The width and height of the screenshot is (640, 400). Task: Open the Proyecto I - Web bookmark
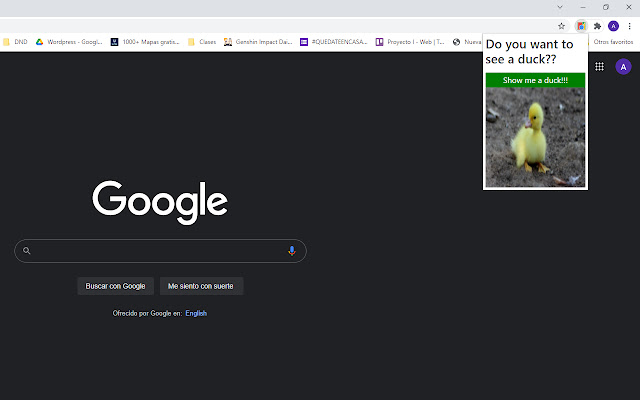(410, 42)
